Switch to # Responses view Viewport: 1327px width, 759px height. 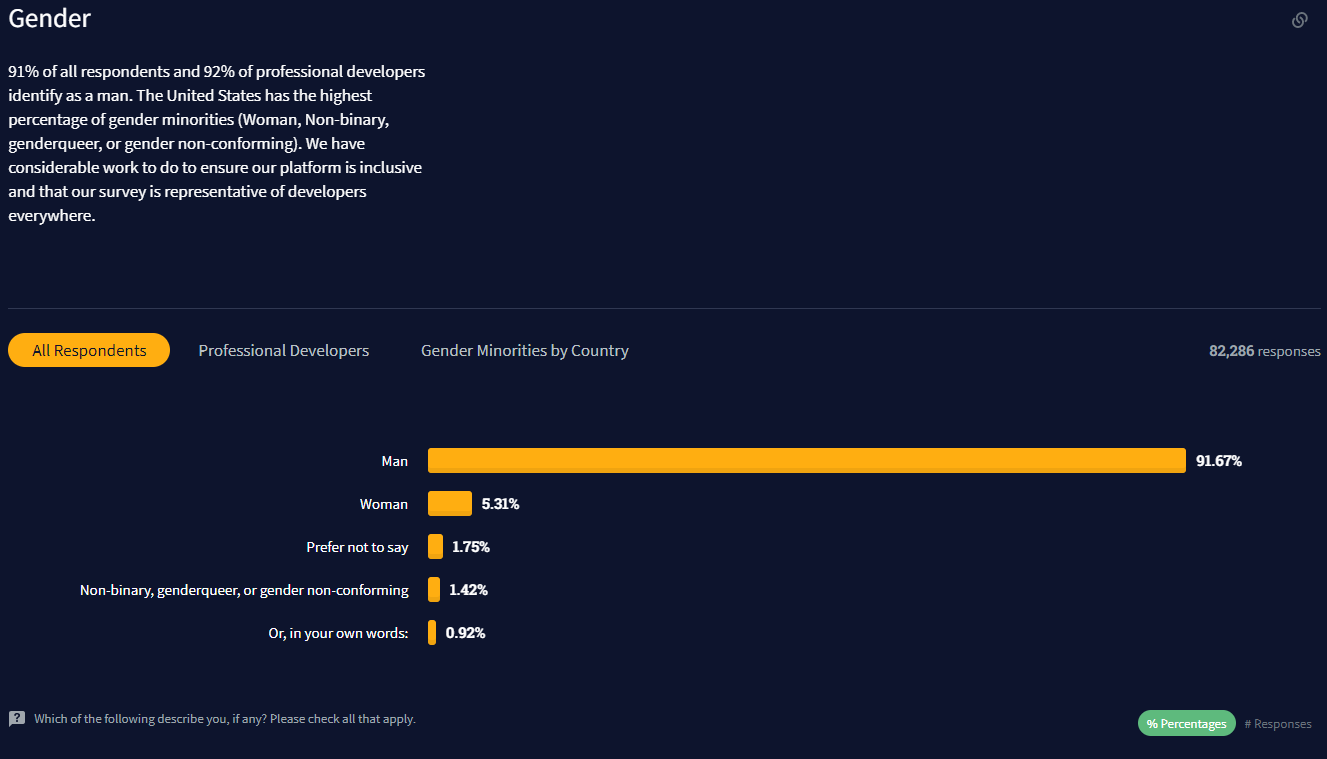(x=1278, y=723)
